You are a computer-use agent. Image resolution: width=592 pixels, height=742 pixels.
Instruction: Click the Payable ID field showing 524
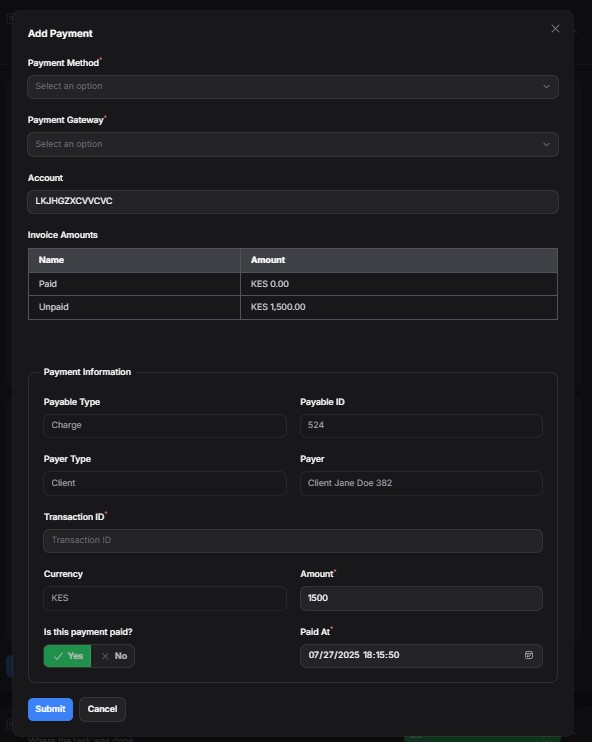click(x=421, y=425)
